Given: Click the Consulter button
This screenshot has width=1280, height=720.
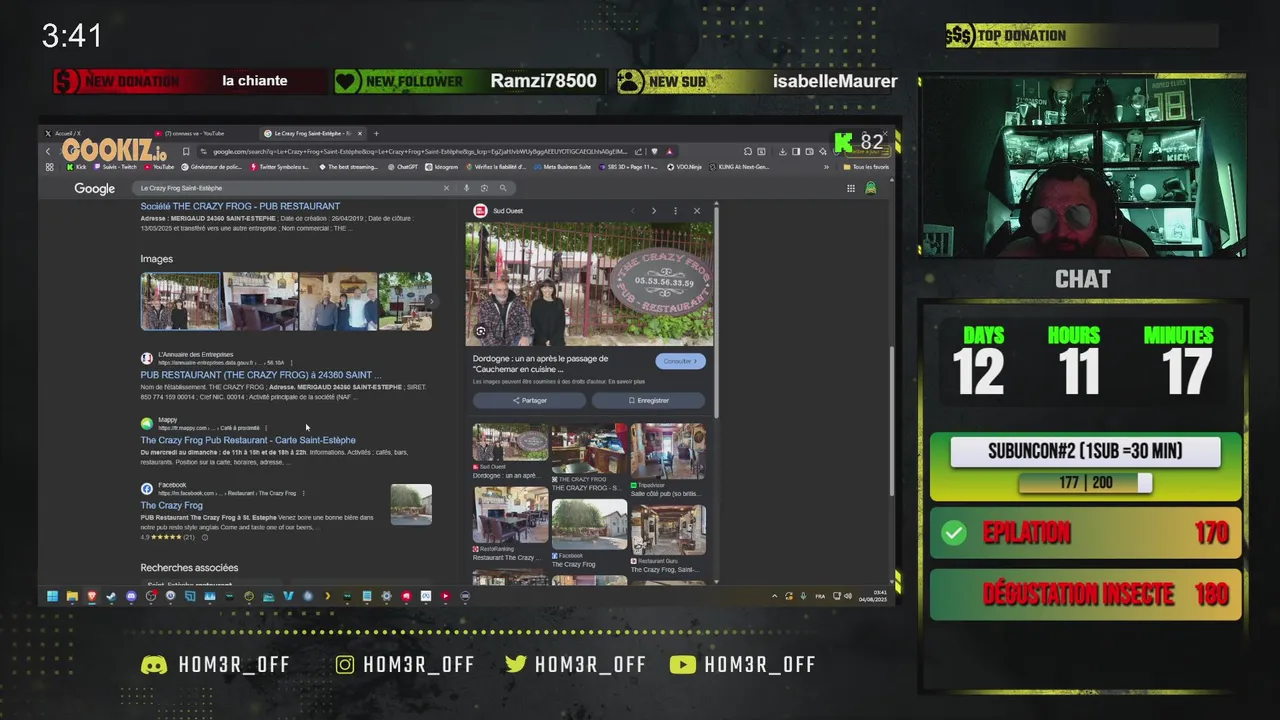Looking at the screenshot, I should [x=680, y=361].
